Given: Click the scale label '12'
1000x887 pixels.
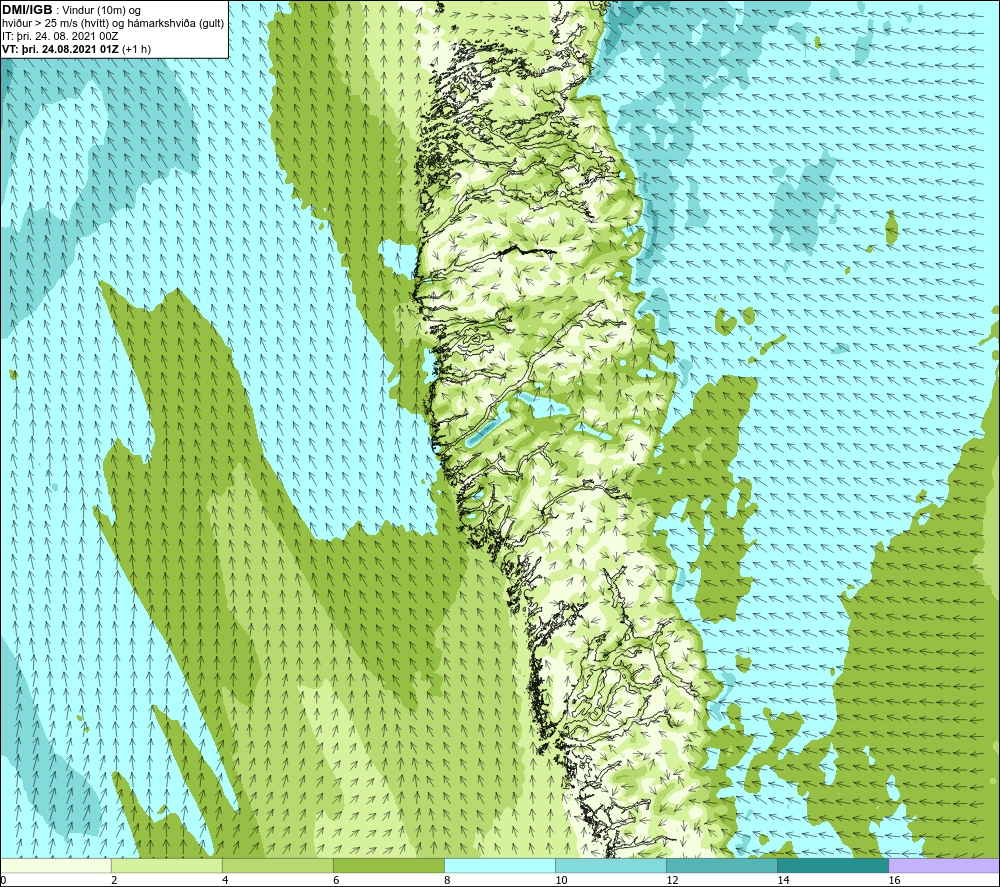Looking at the screenshot, I should (672, 880).
